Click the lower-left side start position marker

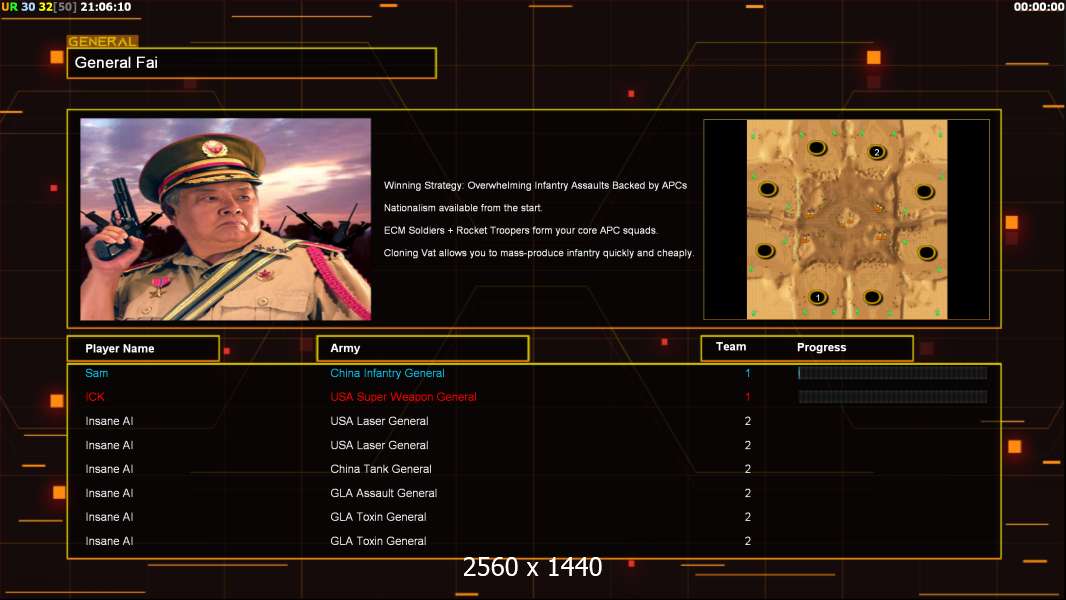pyautogui.click(x=766, y=251)
